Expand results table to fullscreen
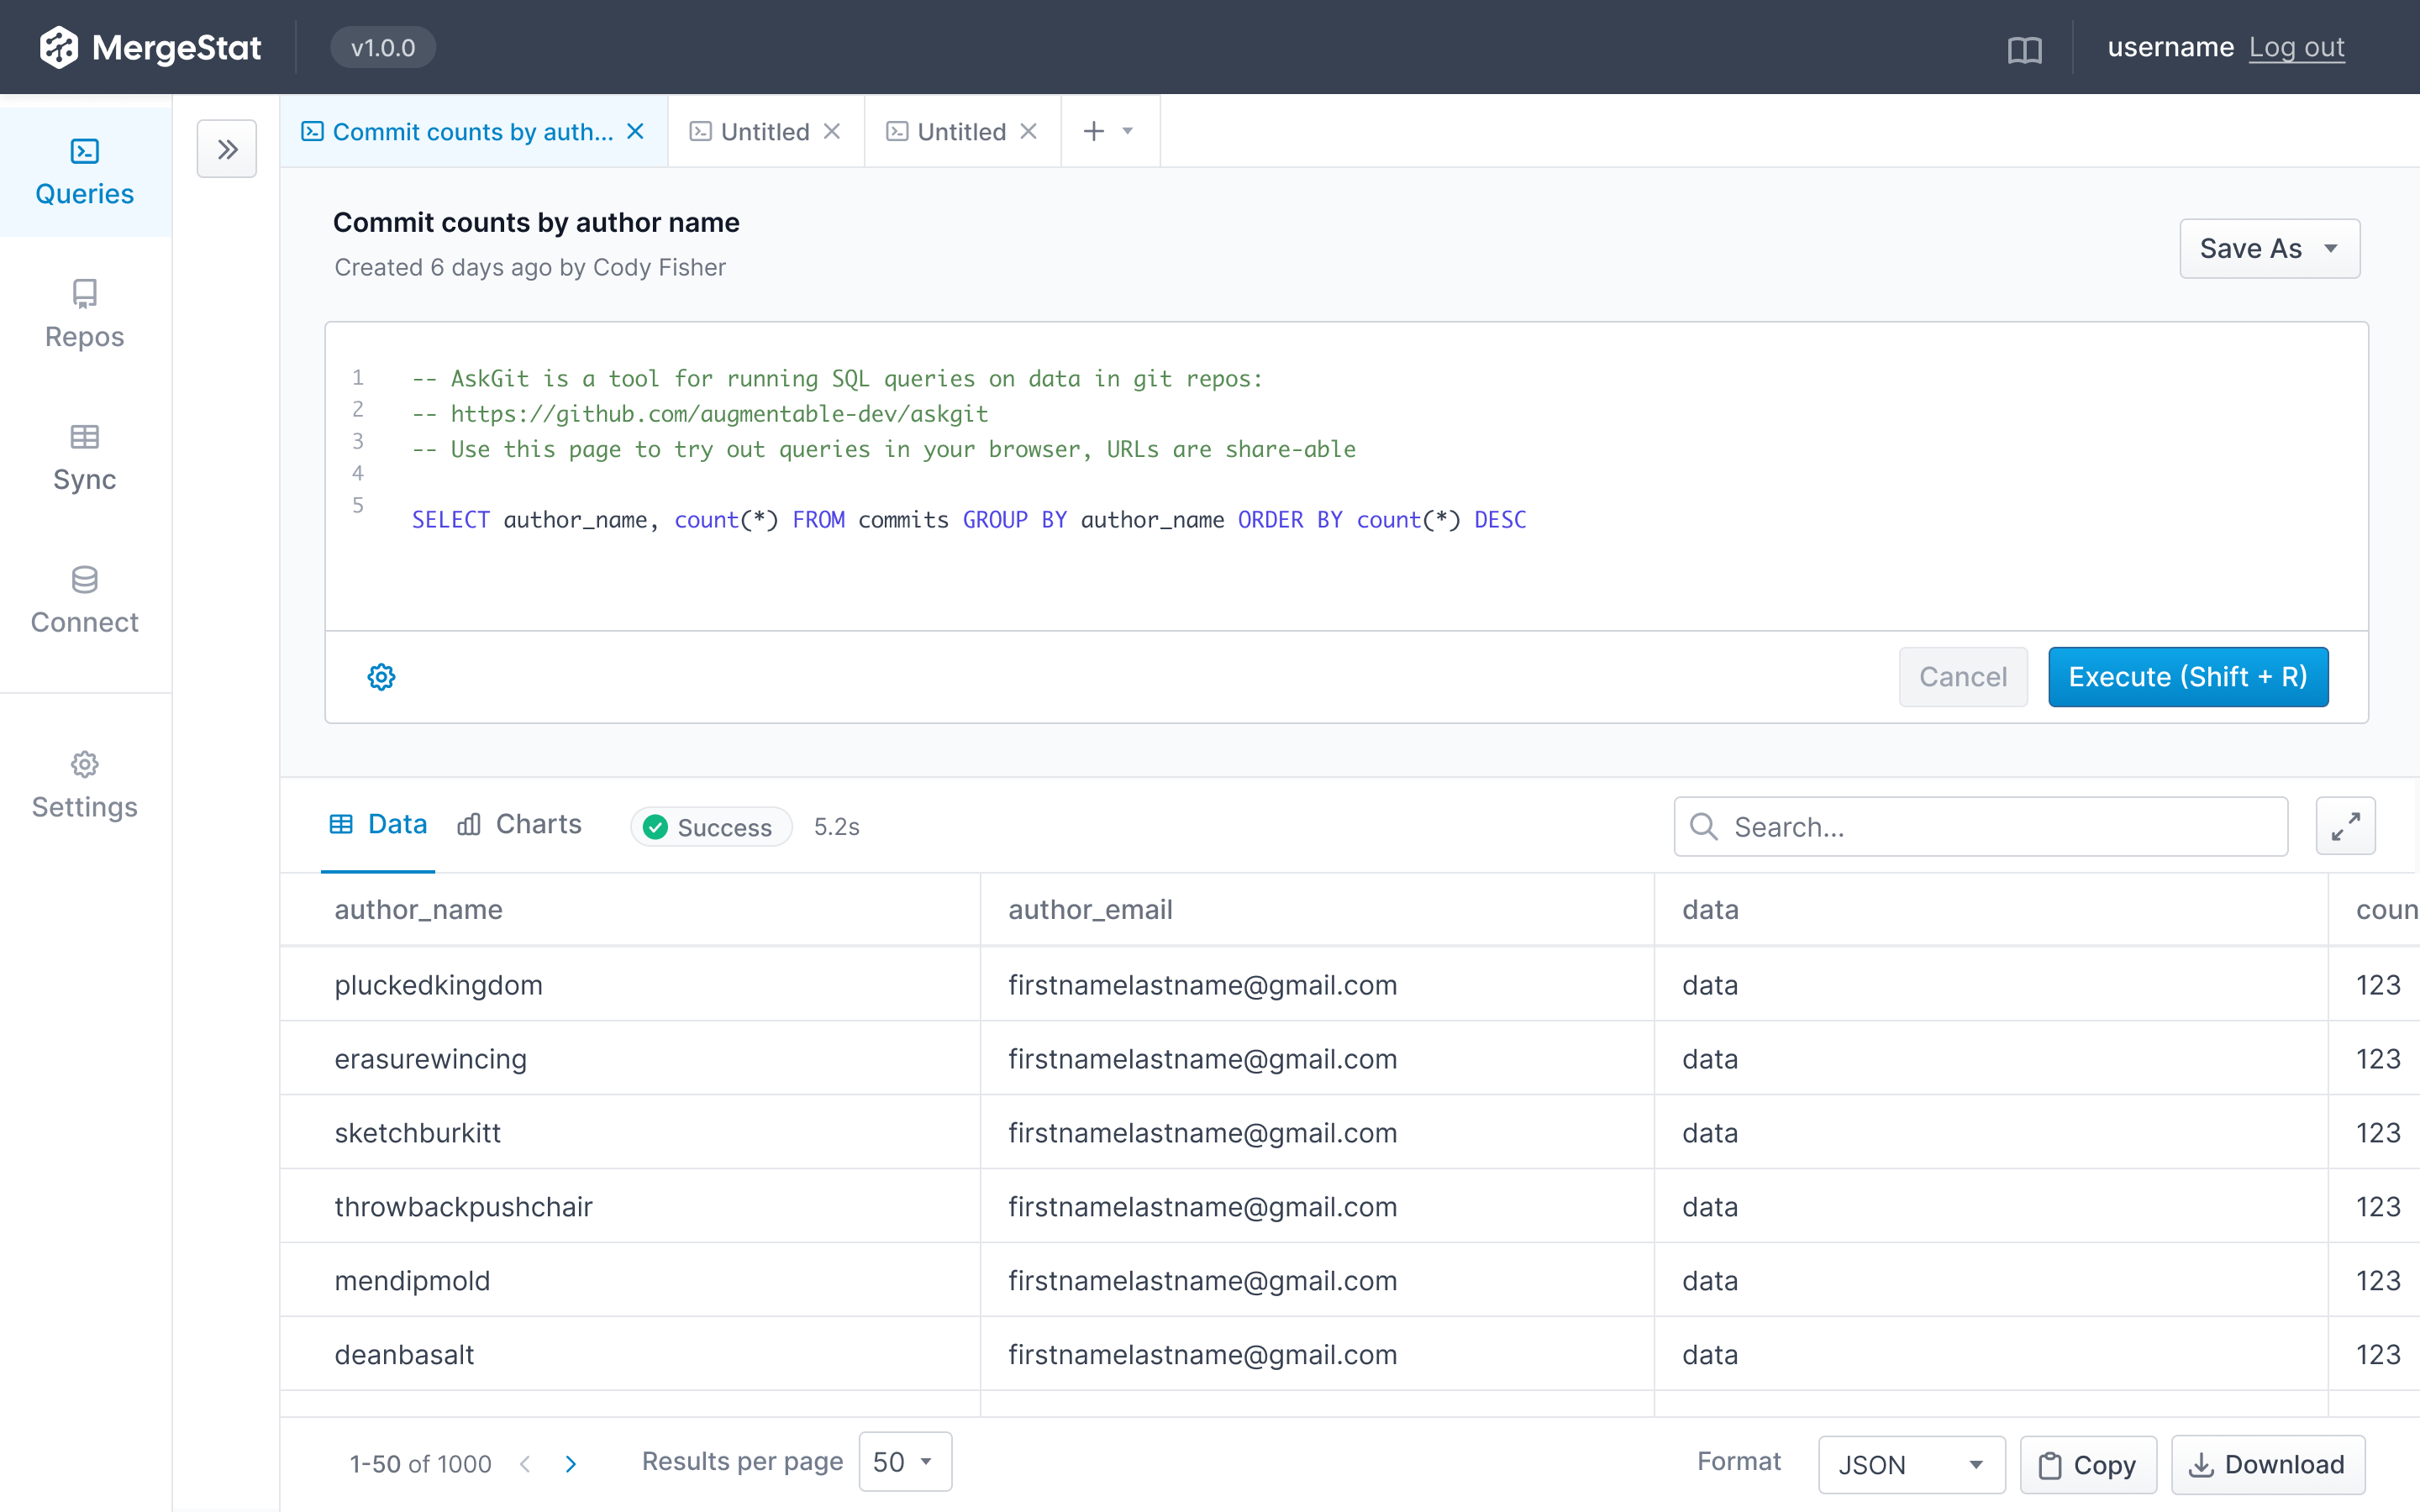2420x1512 pixels. coord(2346,826)
